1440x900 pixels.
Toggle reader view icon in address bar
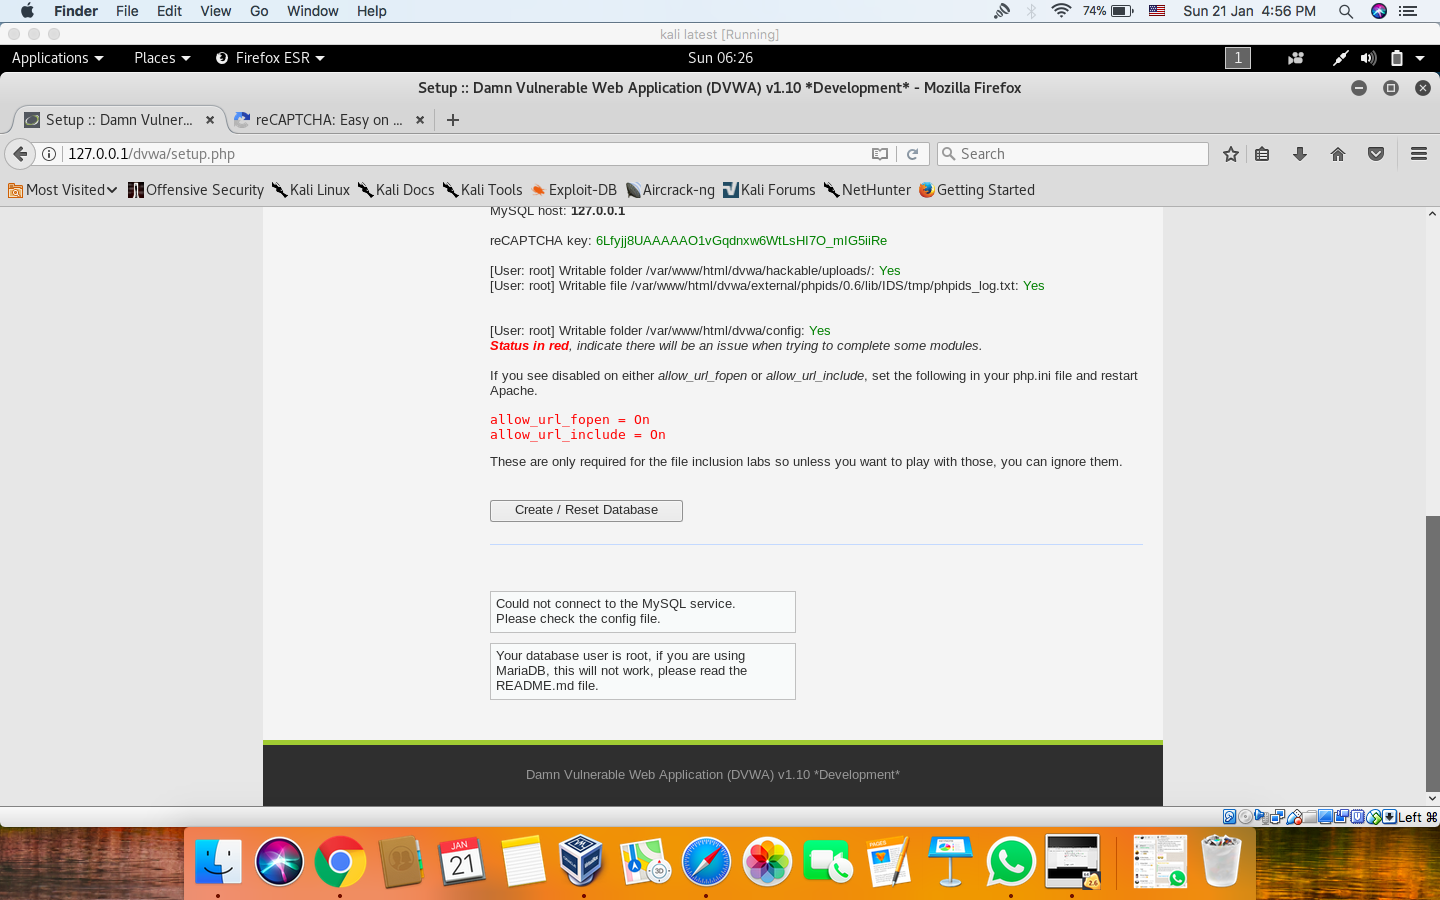point(880,154)
